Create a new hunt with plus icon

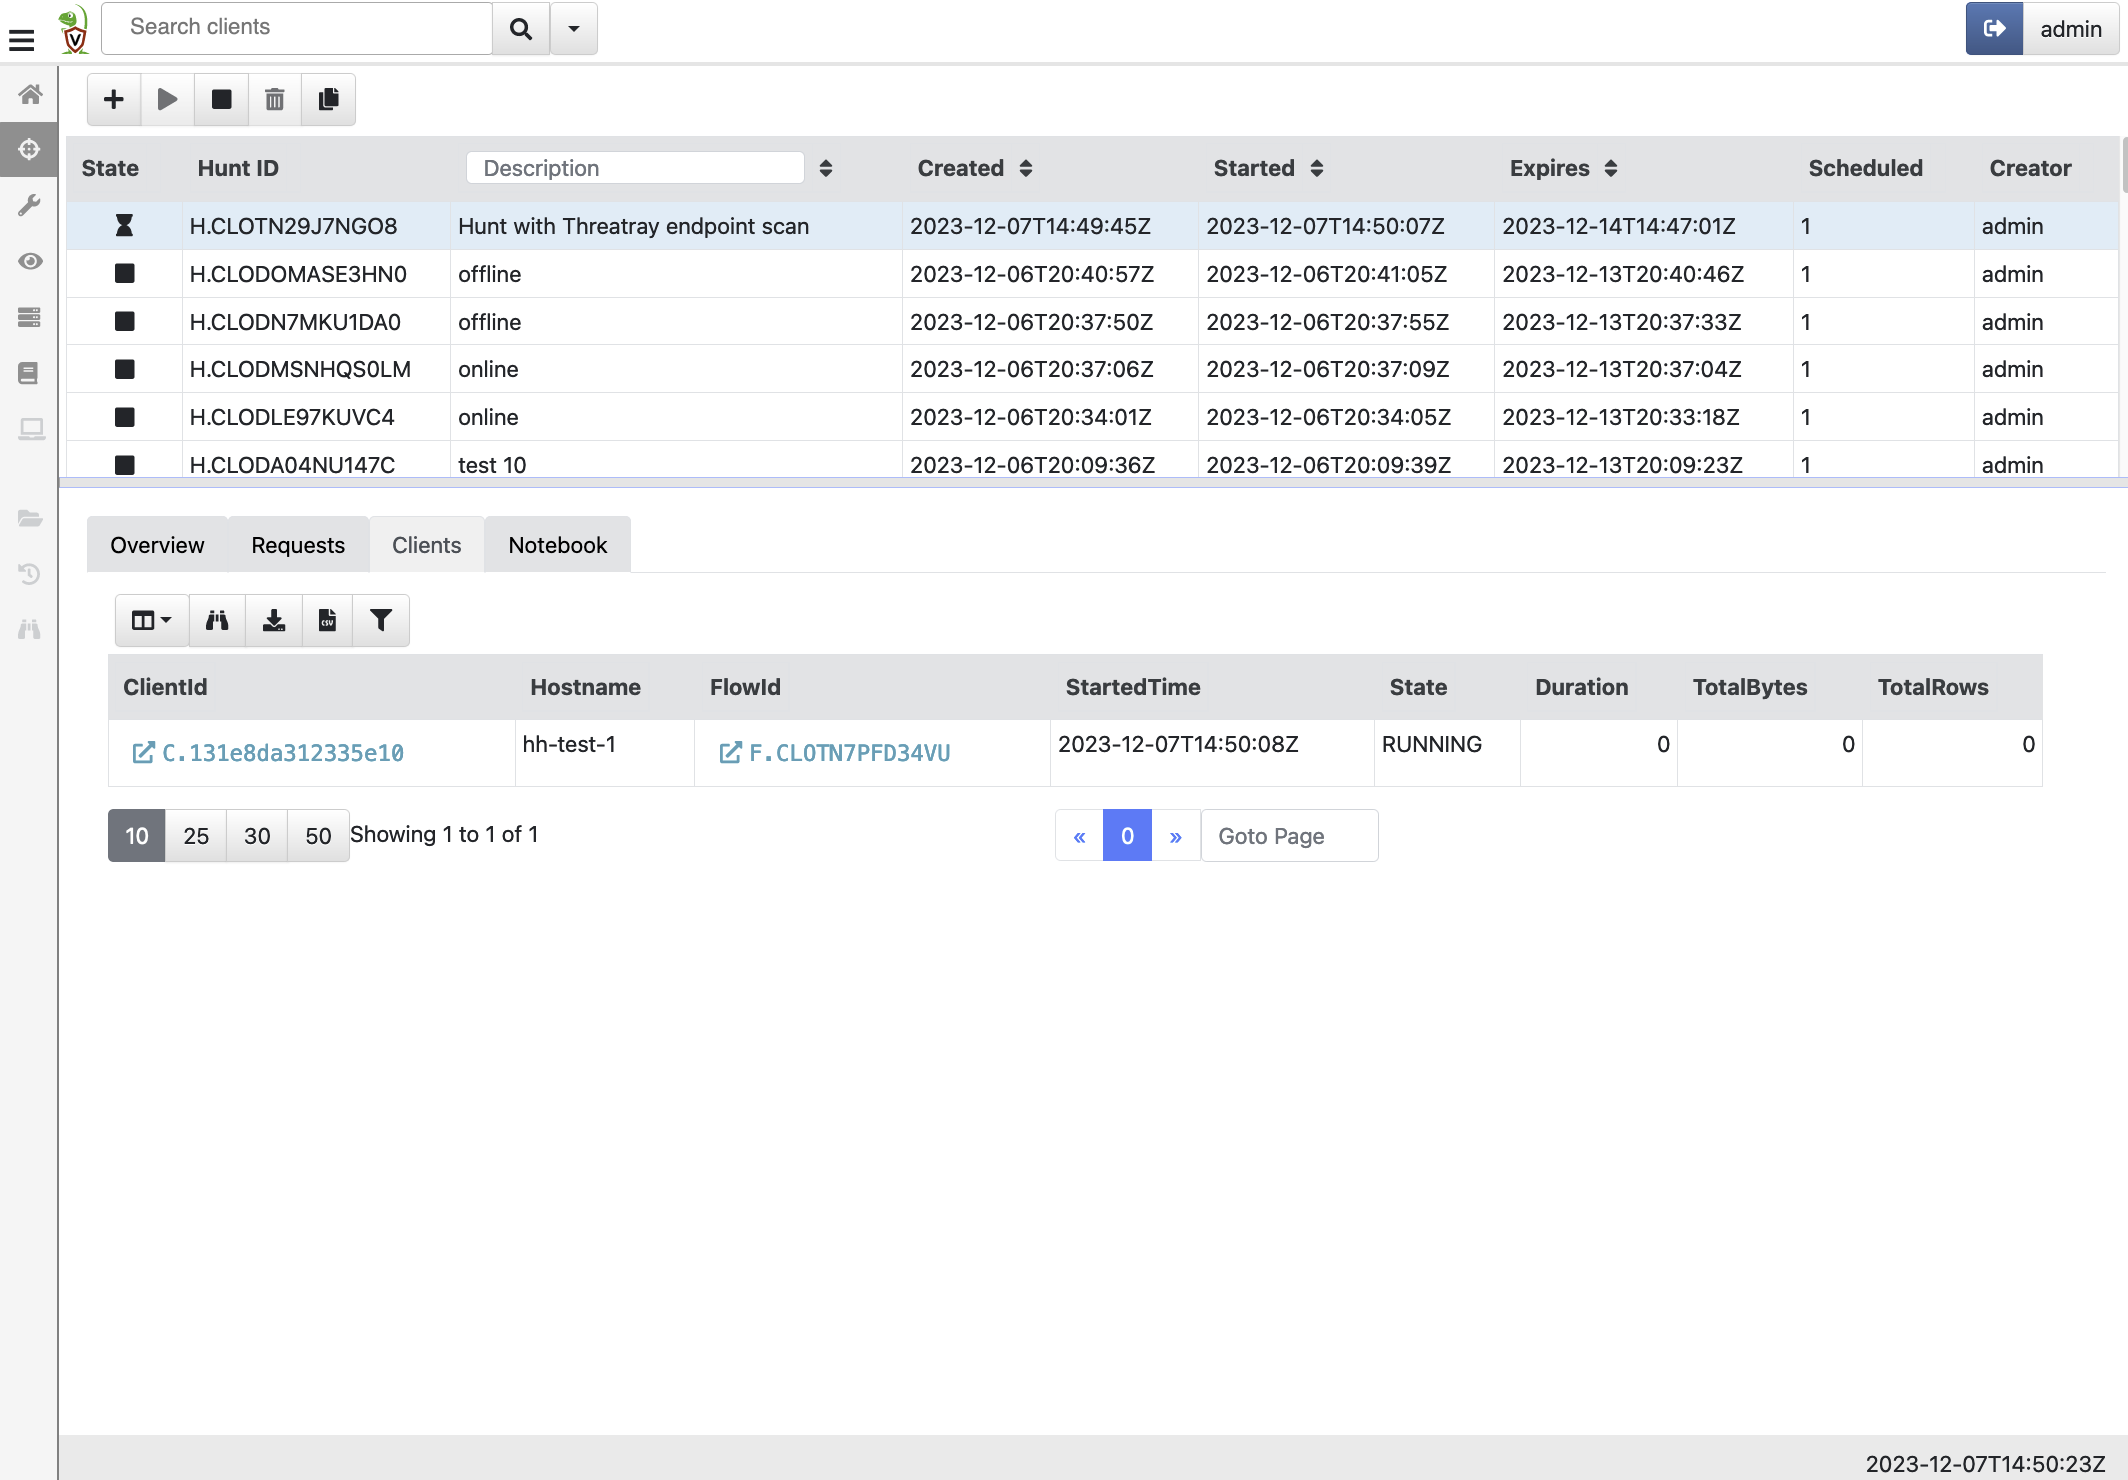click(114, 99)
